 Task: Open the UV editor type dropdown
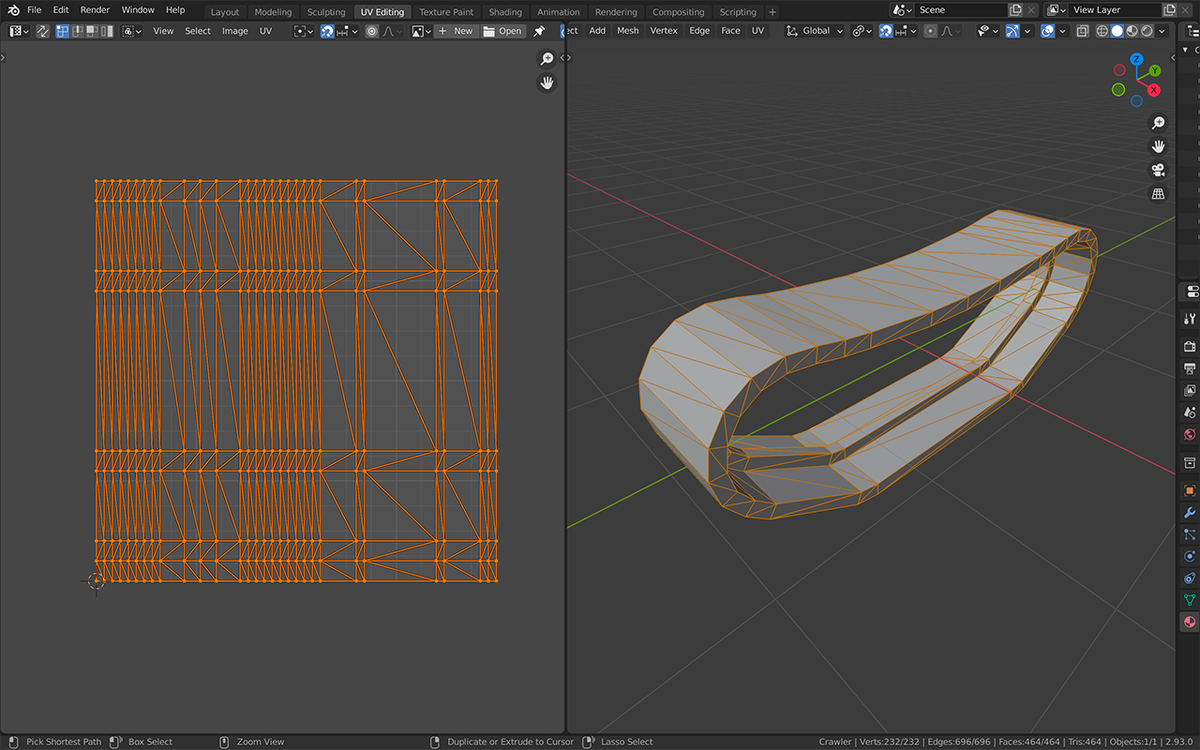19,31
